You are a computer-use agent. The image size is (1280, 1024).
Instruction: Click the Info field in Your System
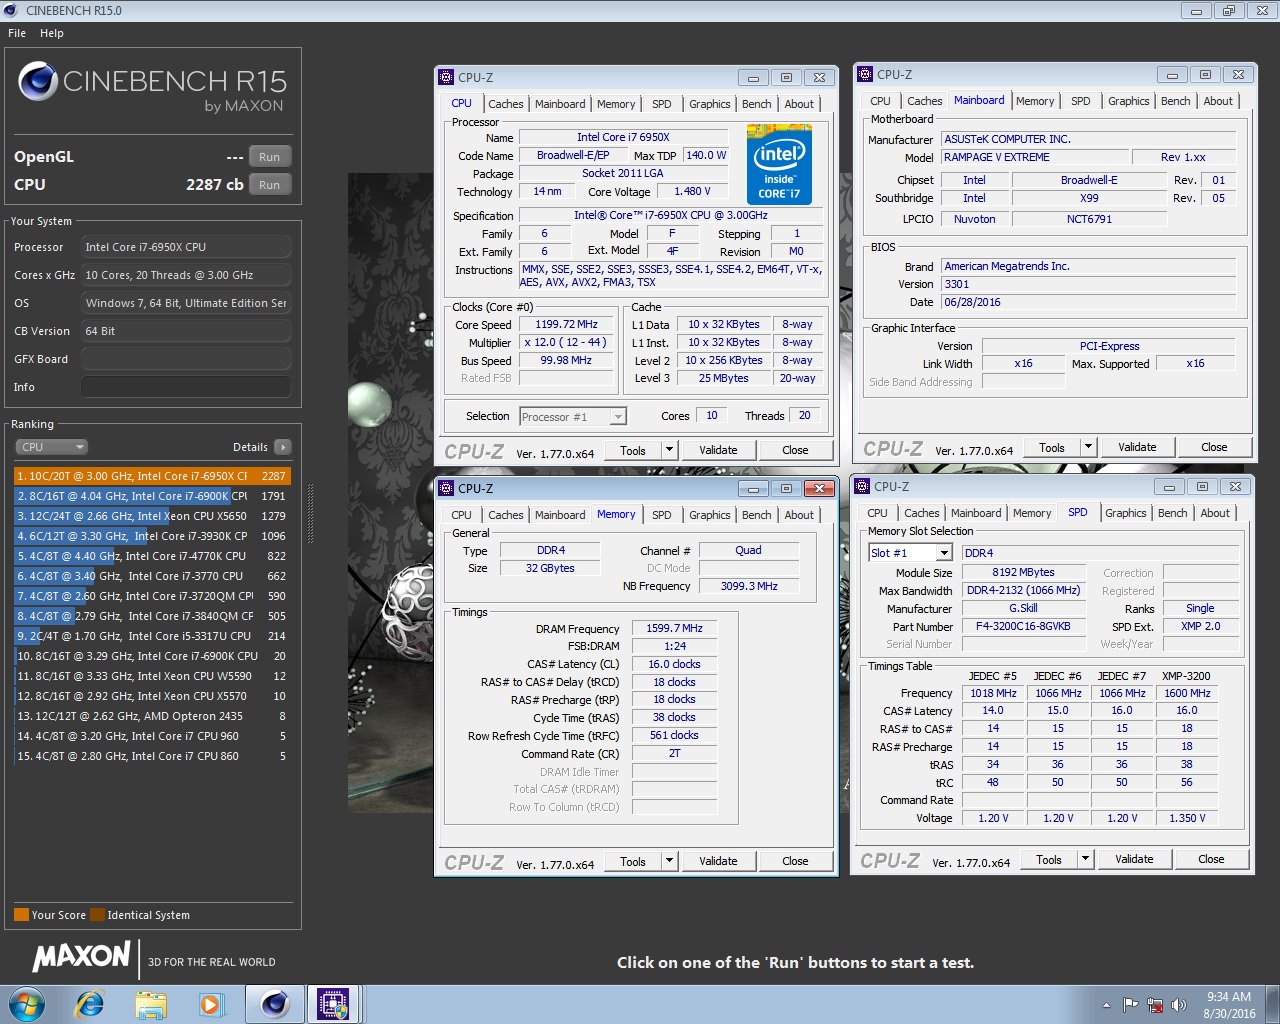click(186, 387)
